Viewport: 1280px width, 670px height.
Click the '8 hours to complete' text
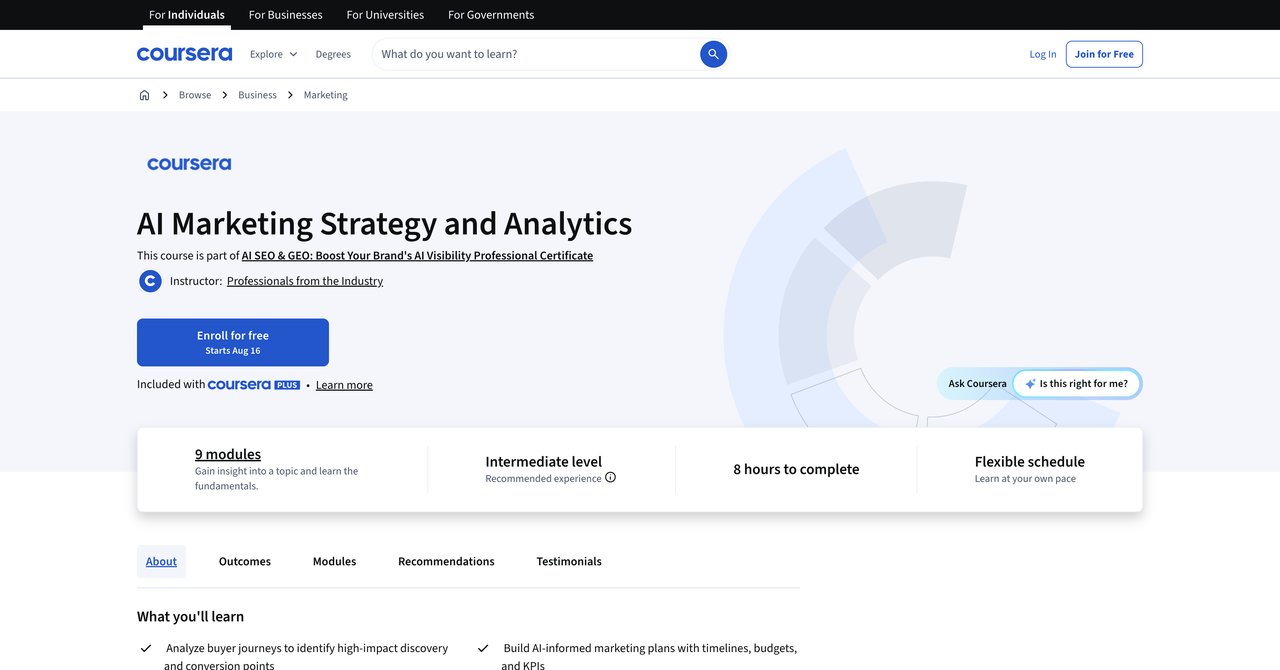(796, 469)
